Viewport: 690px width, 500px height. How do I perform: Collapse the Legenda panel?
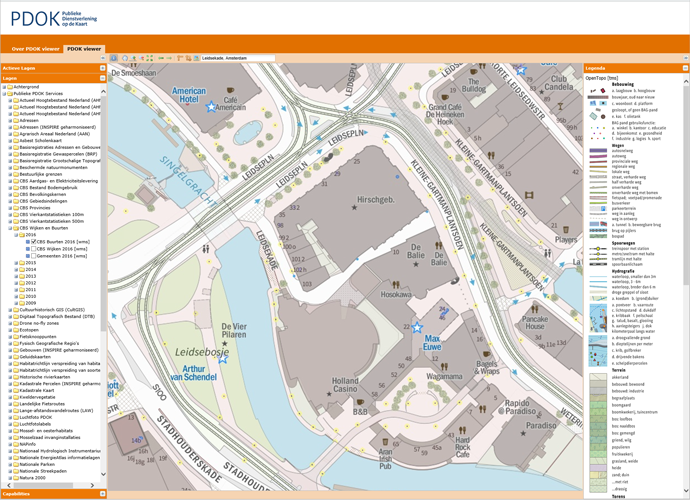tap(685, 68)
